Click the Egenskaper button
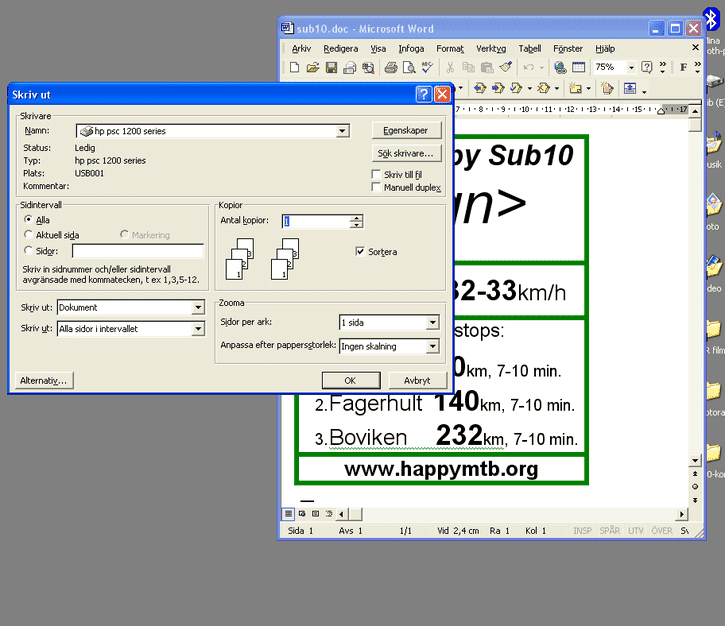Viewport: 725px width, 626px height. click(405, 131)
